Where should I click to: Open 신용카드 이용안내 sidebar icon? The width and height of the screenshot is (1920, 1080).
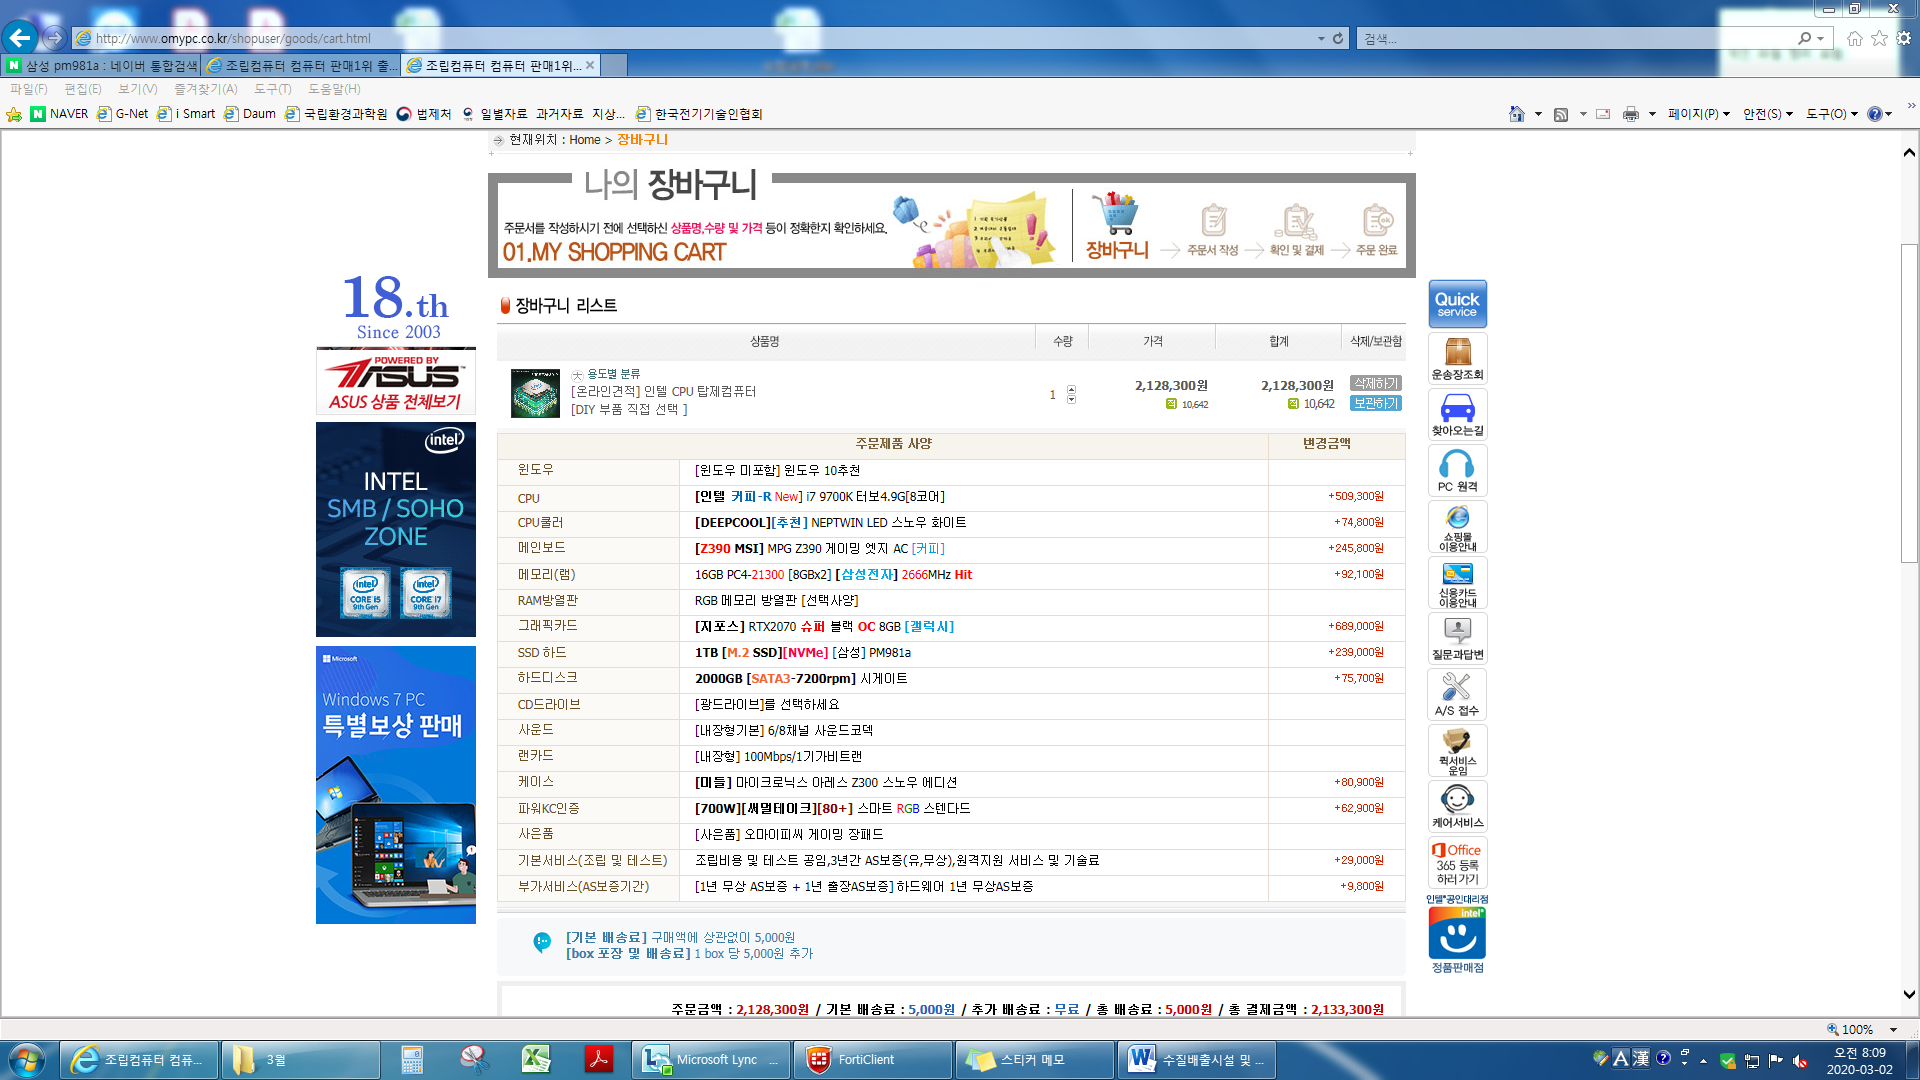click(x=1457, y=583)
